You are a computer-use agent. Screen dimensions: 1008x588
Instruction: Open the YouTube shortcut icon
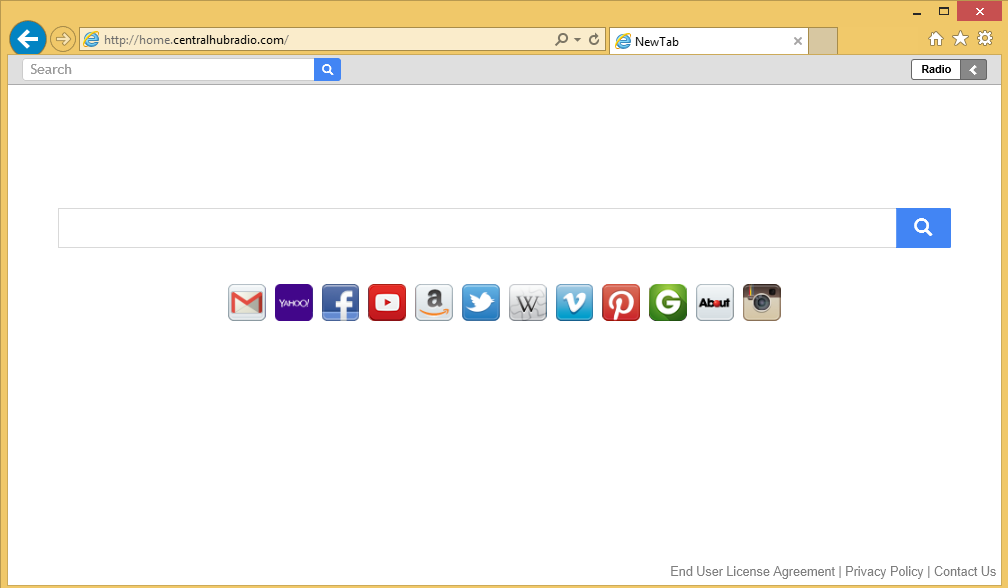pyautogui.click(x=387, y=303)
